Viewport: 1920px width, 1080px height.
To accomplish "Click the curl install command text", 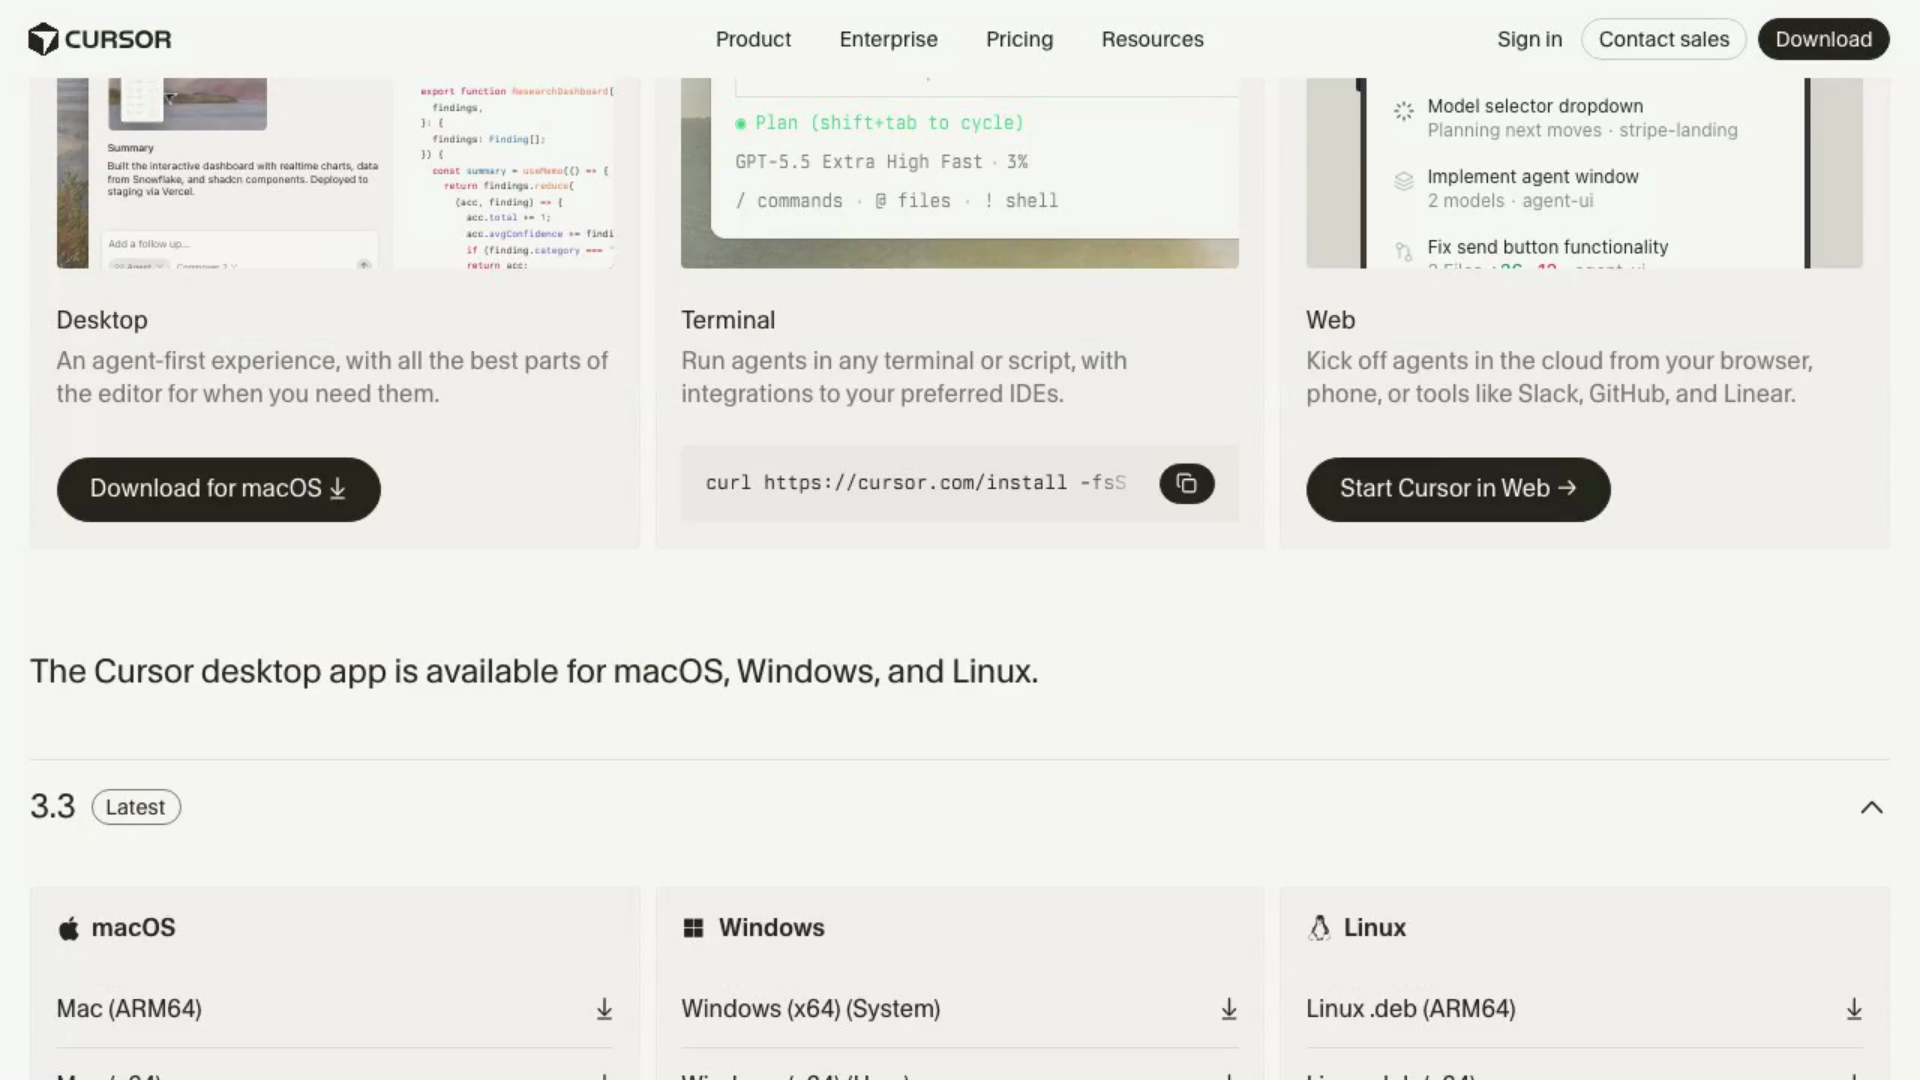I will pyautogui.click(x=916, y=483).
